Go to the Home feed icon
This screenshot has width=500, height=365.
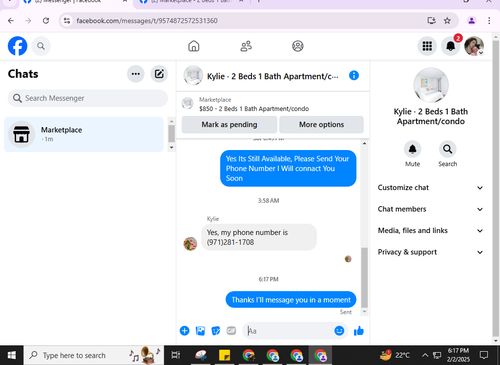194,46
